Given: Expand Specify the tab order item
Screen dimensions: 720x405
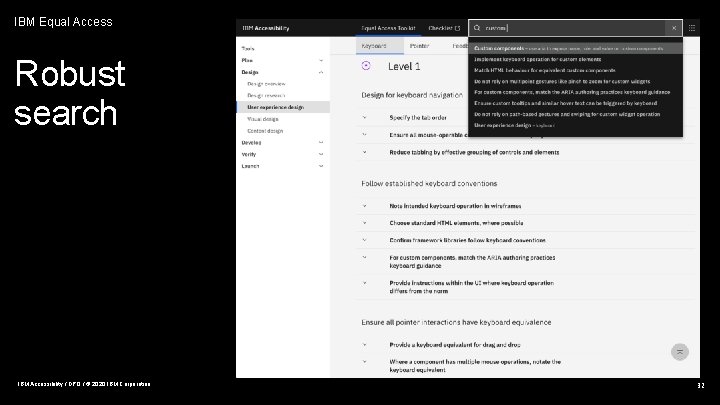Looking at the screenshot, I should point(365,118).
